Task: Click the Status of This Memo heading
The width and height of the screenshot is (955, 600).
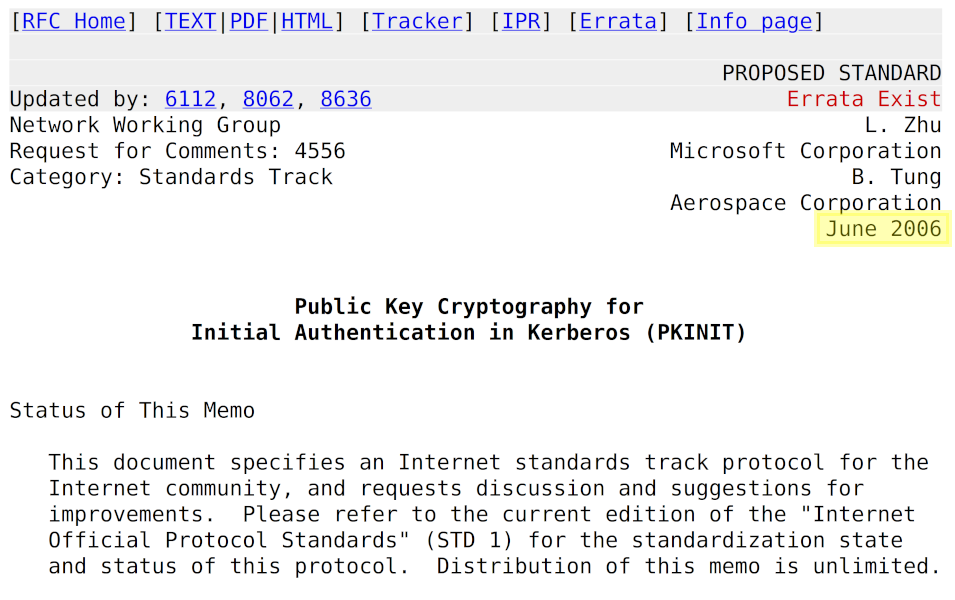Action: click(x=132, y=411)
